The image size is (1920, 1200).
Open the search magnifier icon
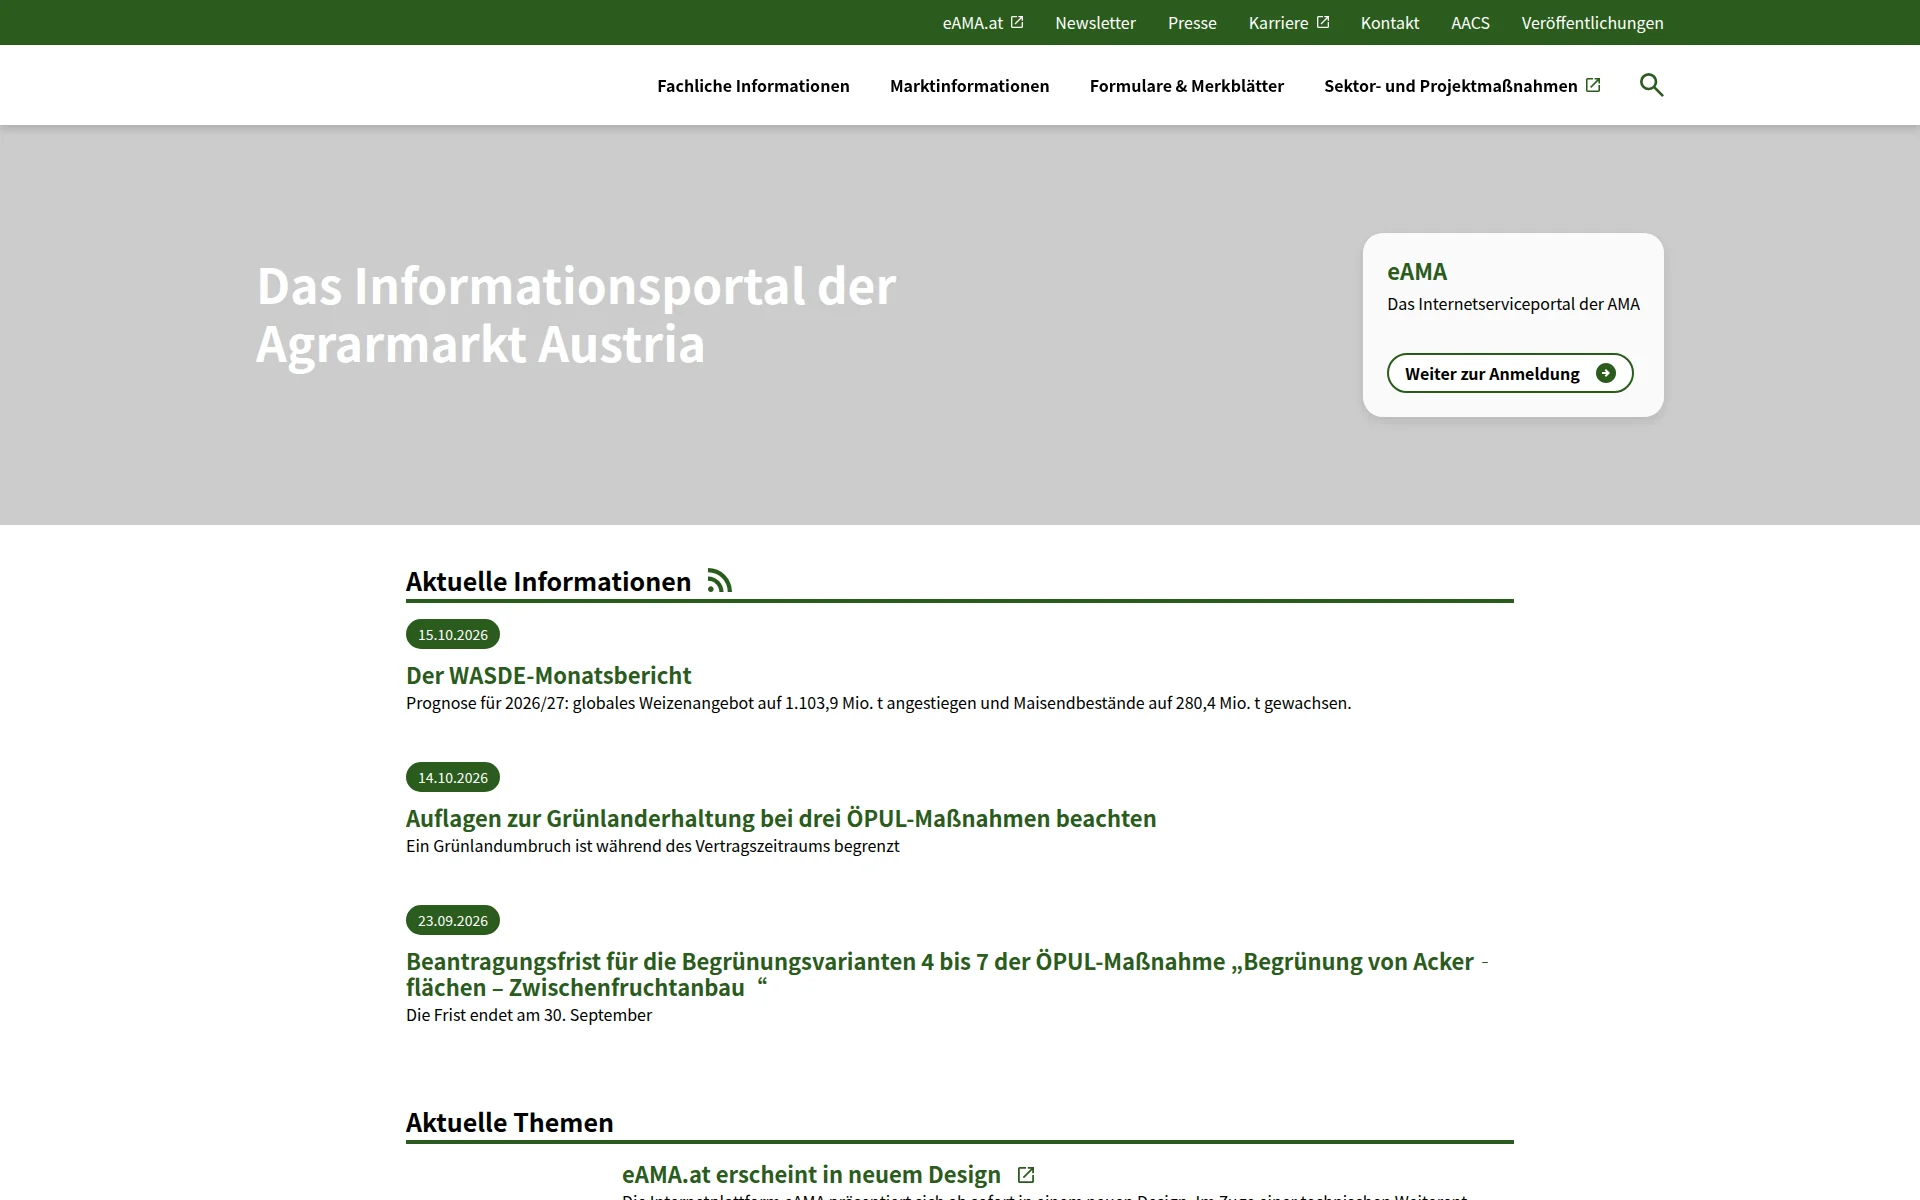[1651, 85]
